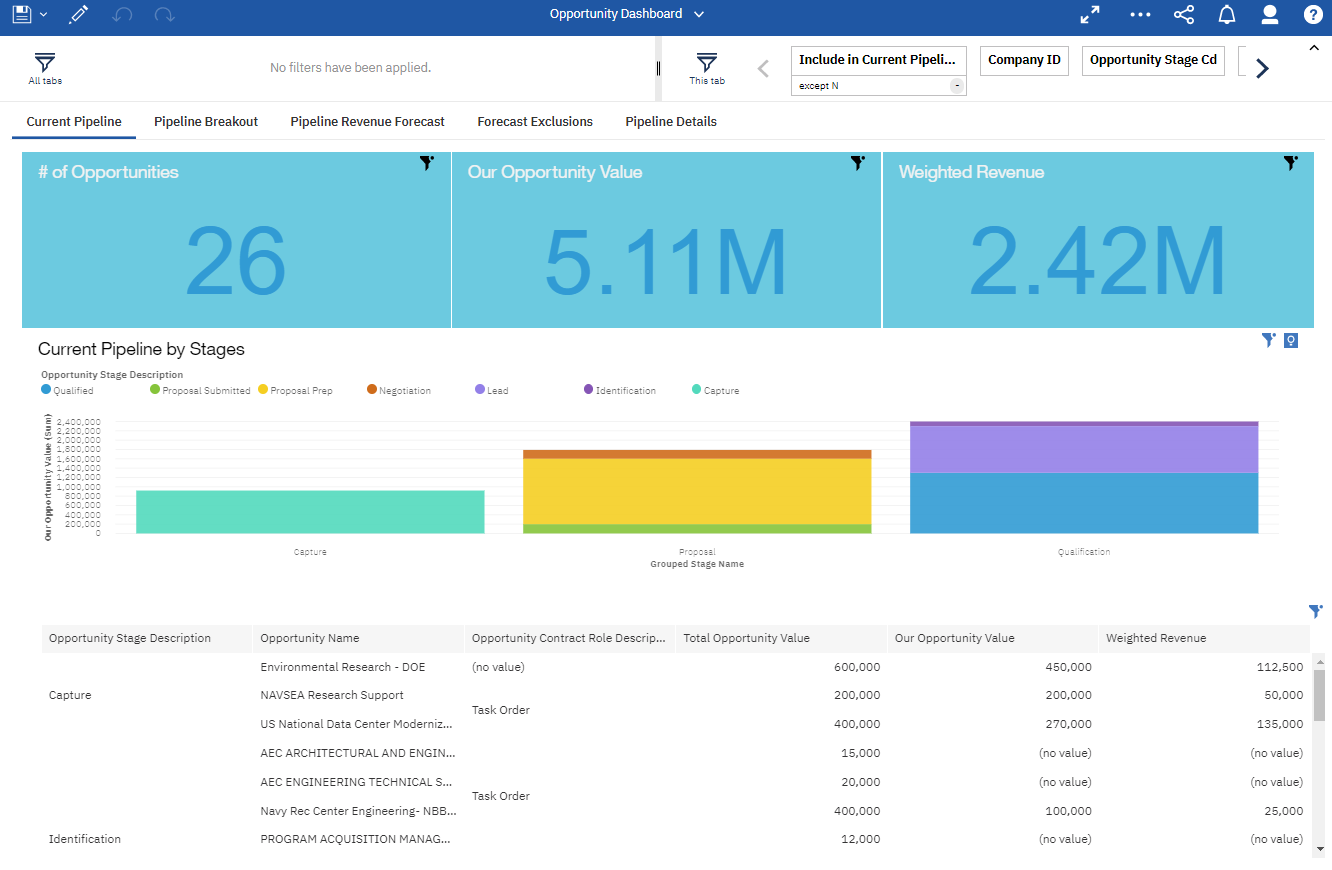Collapse the filter bar with the chevron
The height and width of the screenshot is (870, 1332).
click(1314, 47)
